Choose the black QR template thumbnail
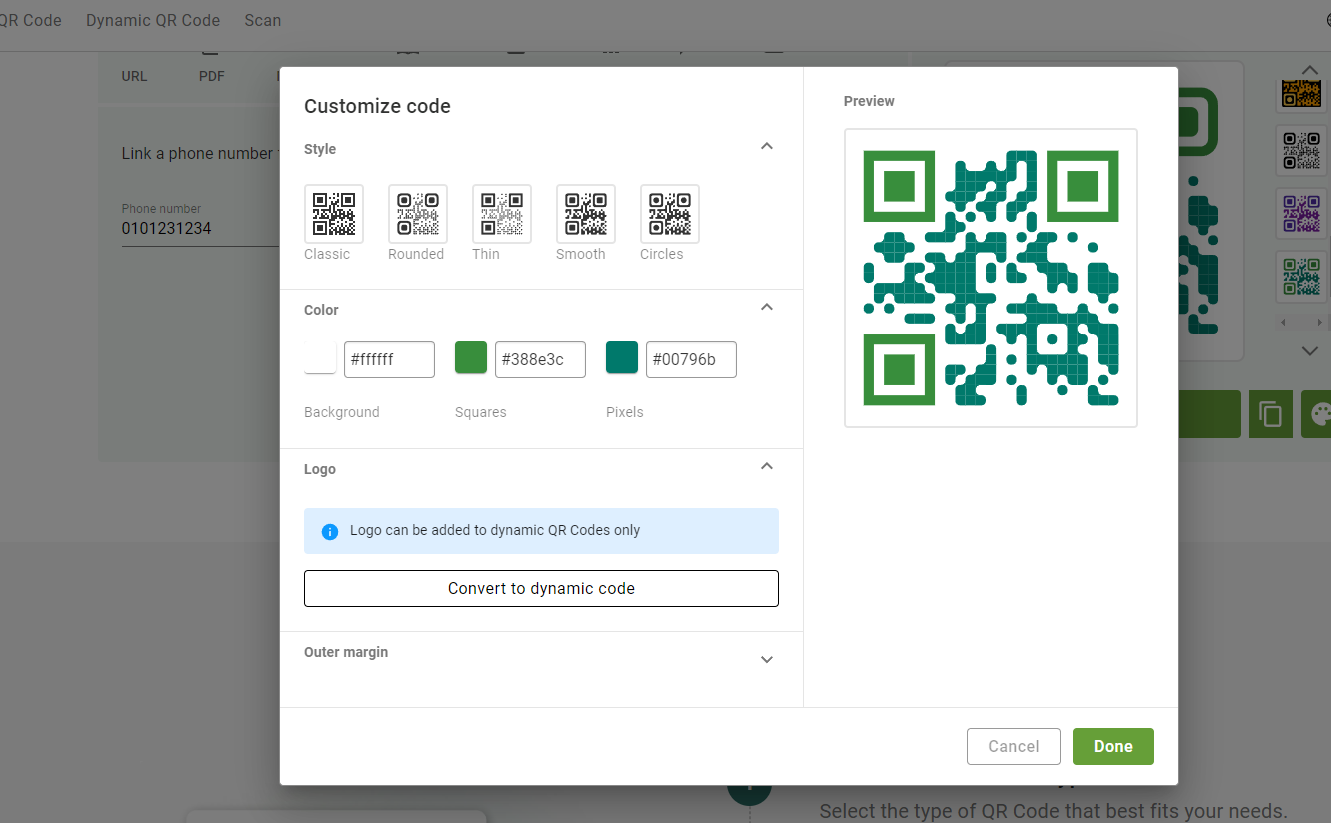The image size is (1331, 823). tap(1302, 150)
